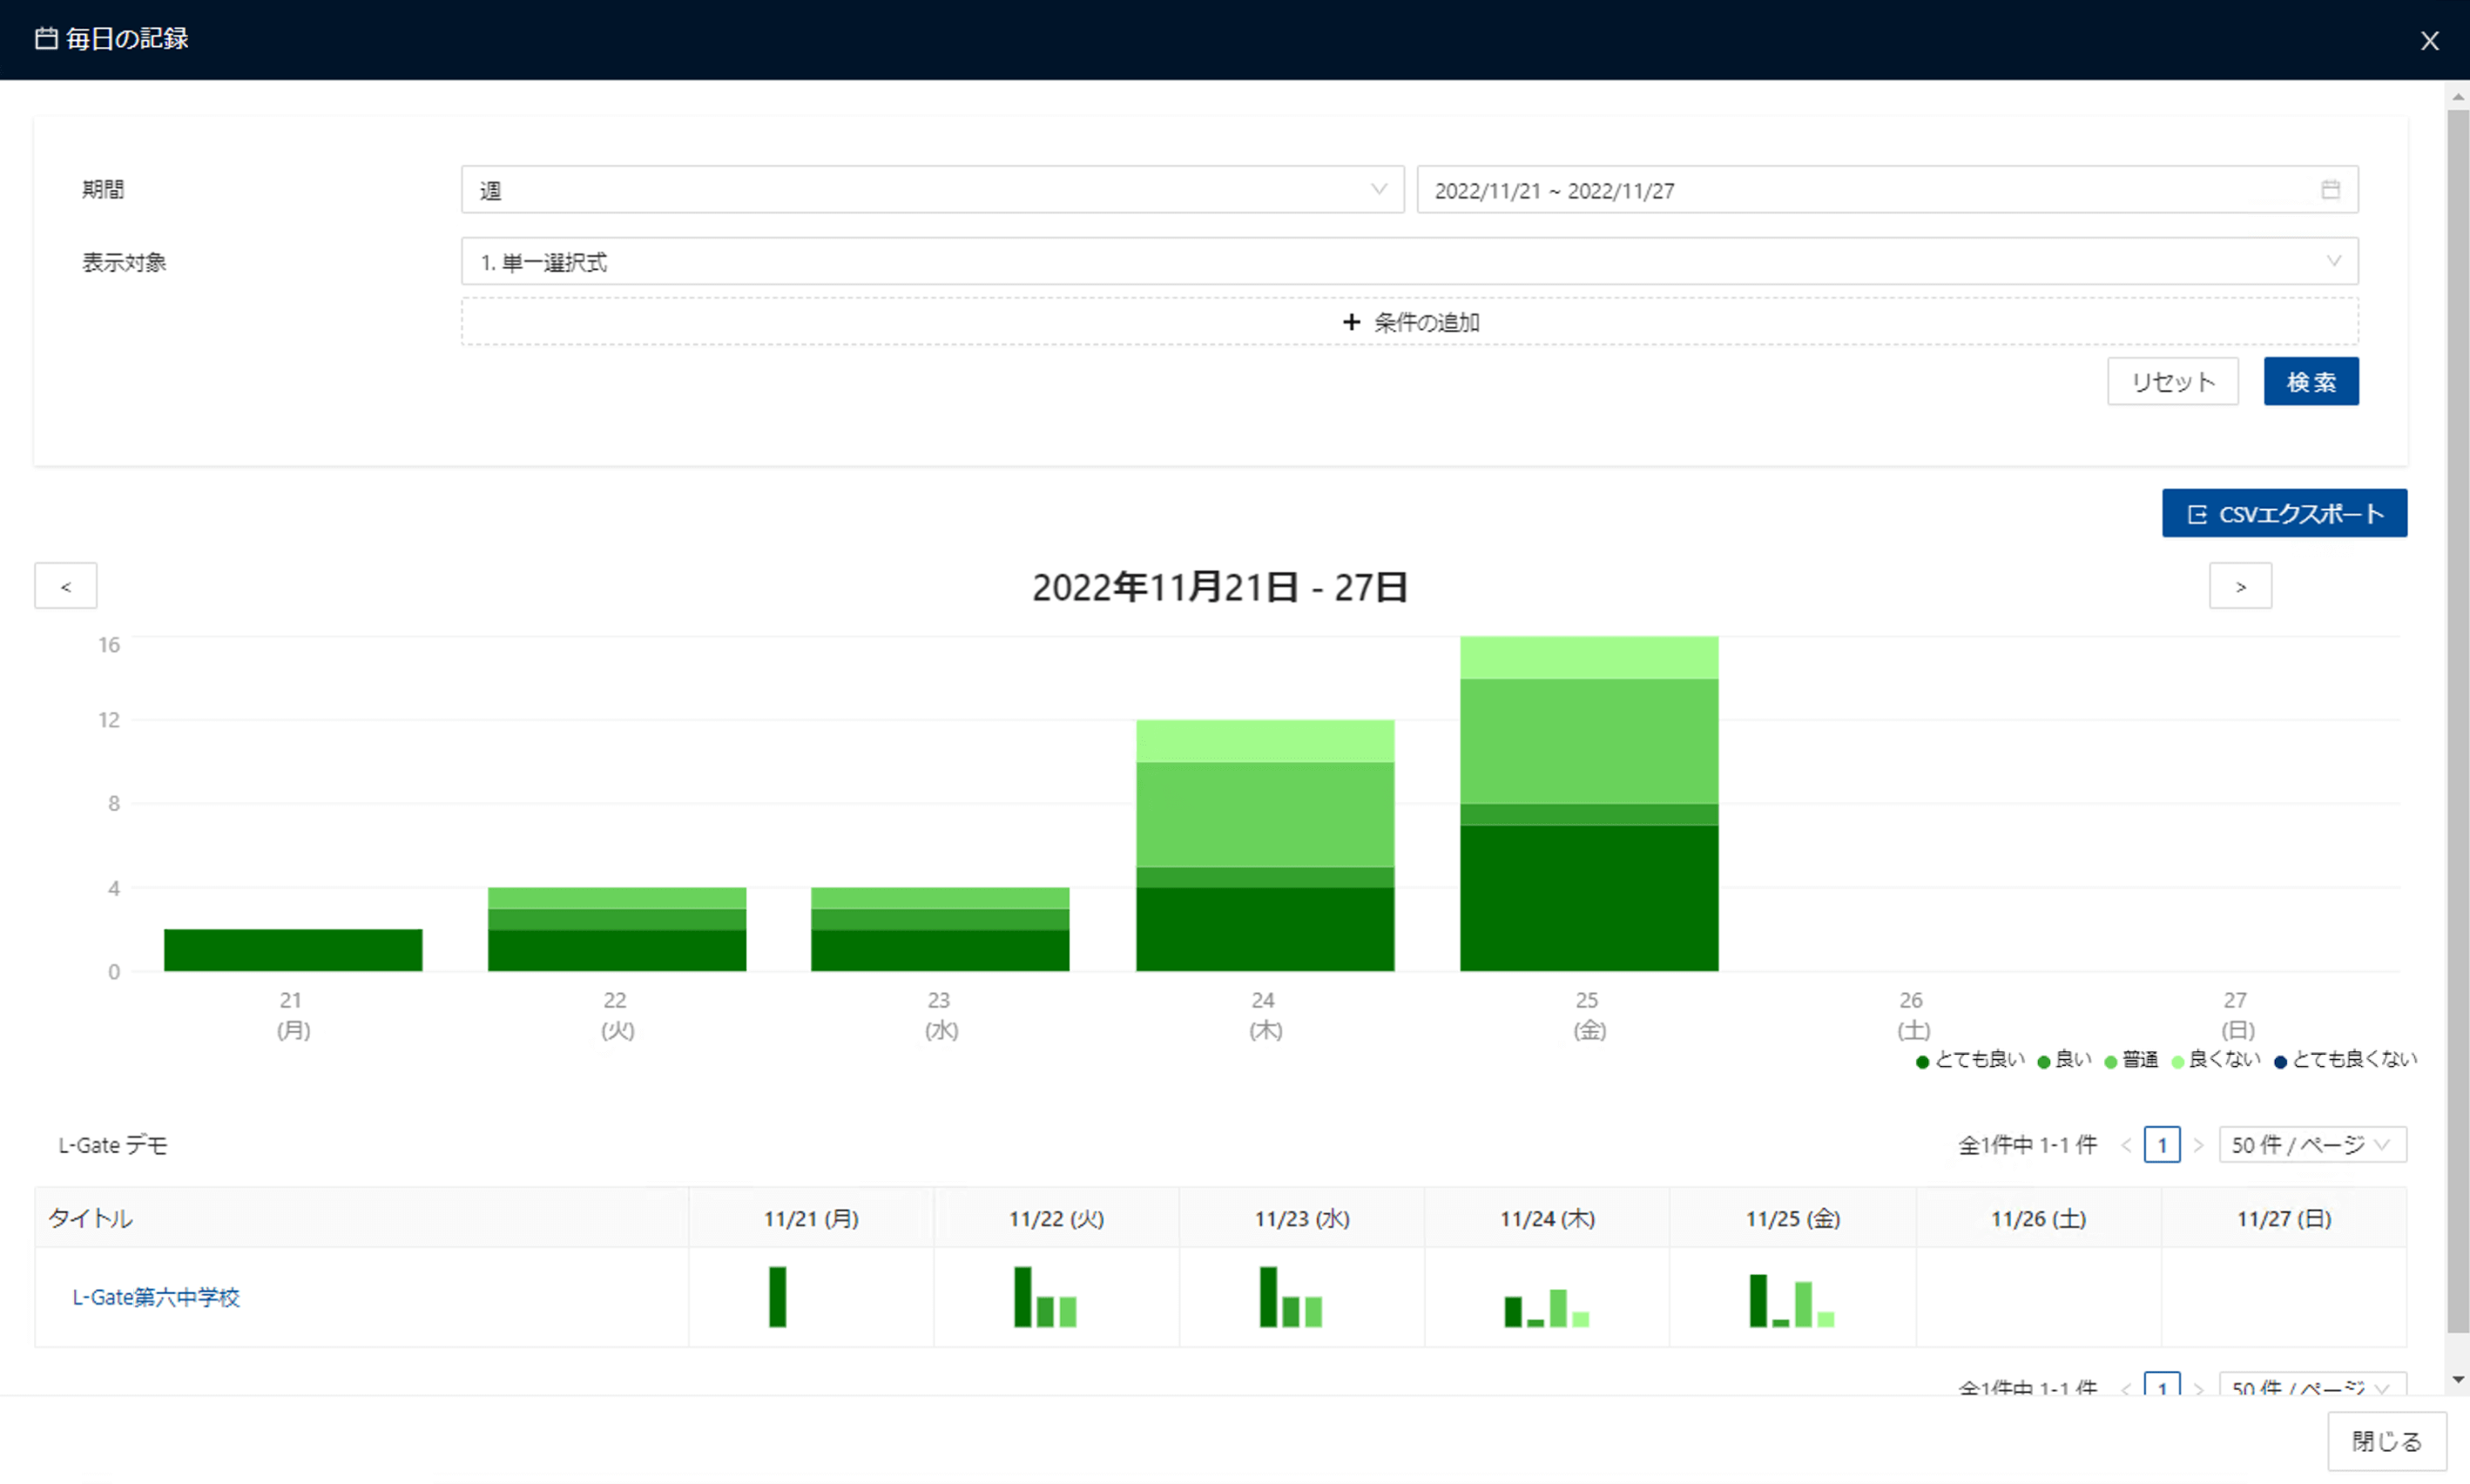2470x1484 pixels.
Task: Toggle 普通 legend dot in chart
Action: pyautogui.click(x=2111, y=1062)
